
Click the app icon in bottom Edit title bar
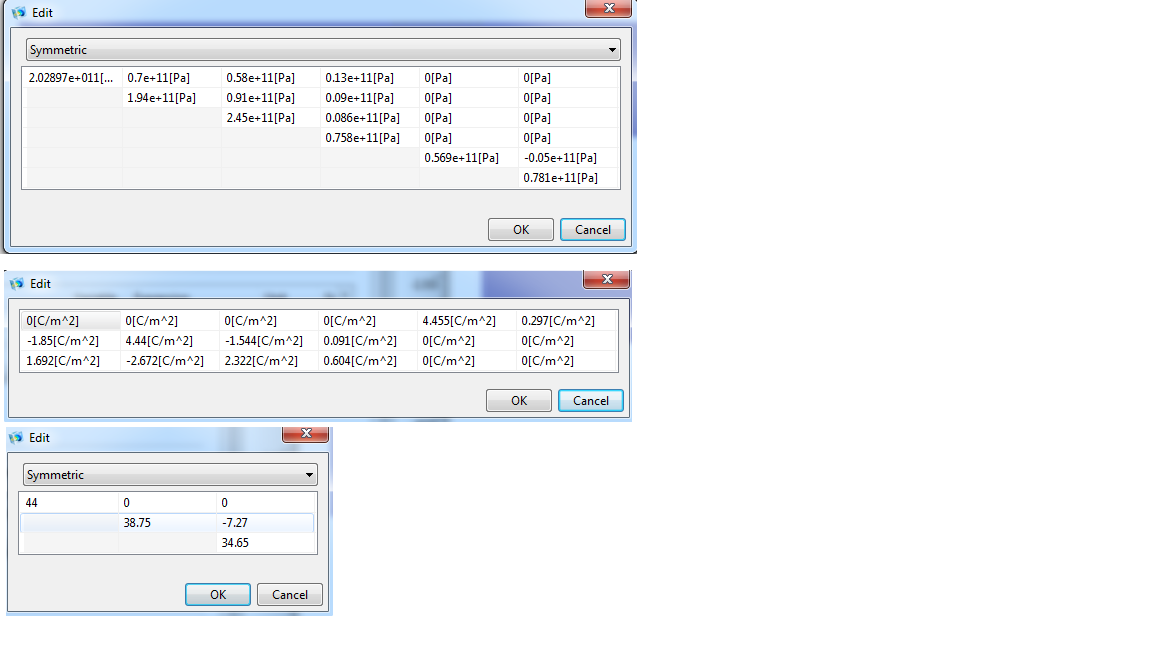[17, 438]
